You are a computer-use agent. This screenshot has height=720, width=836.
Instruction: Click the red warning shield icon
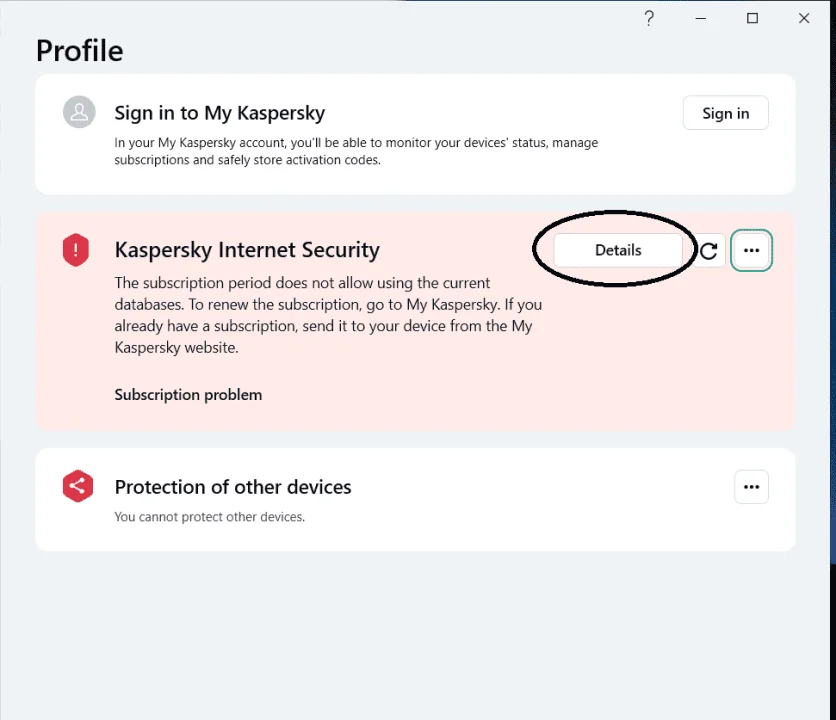point(76,250)
